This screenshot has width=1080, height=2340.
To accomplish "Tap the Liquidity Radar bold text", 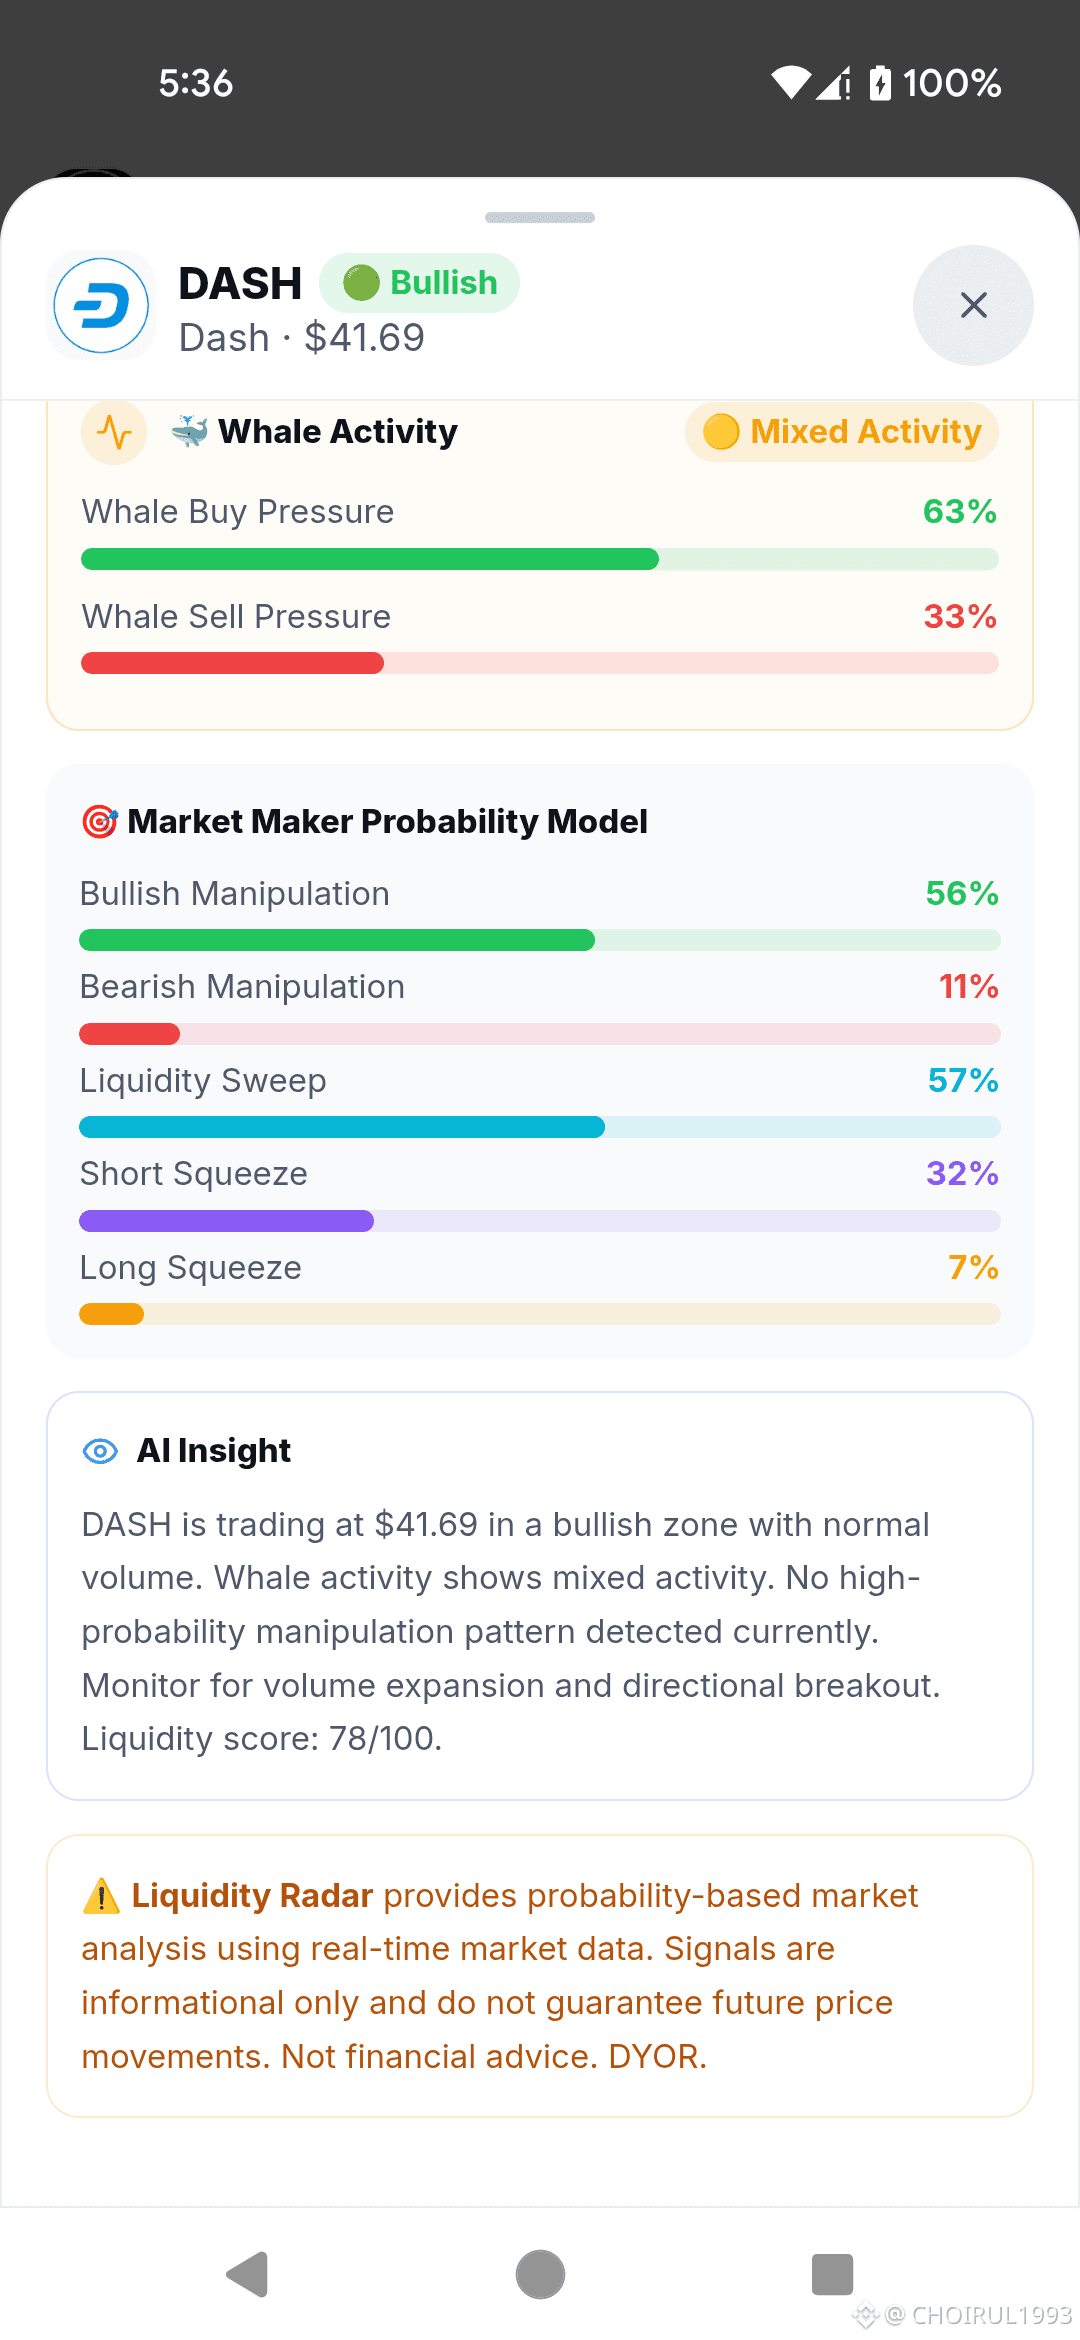I will click(252, 1896).
